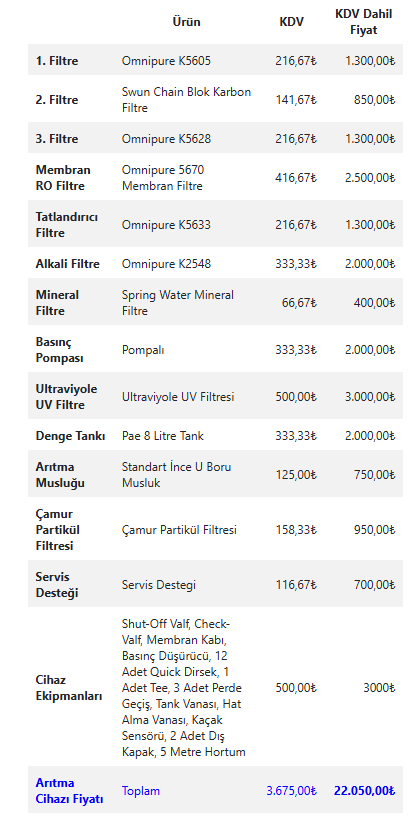
Task: Select Omnipure K5633 in Tatlandırıcı row
Action: [x=166, y=225]
